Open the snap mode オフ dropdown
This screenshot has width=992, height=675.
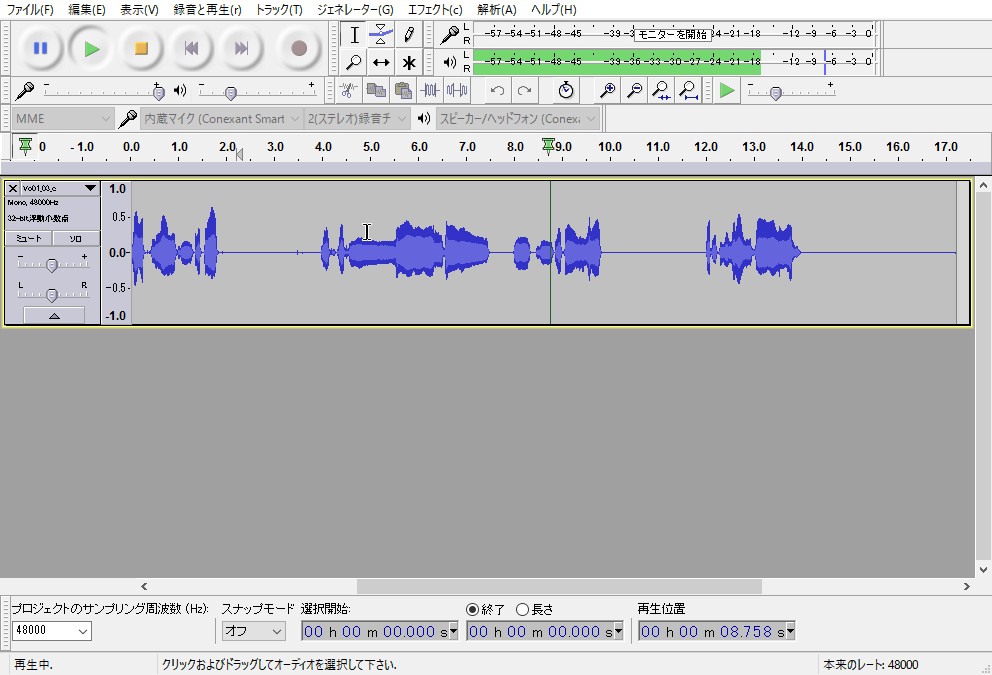tap(253, 631)
